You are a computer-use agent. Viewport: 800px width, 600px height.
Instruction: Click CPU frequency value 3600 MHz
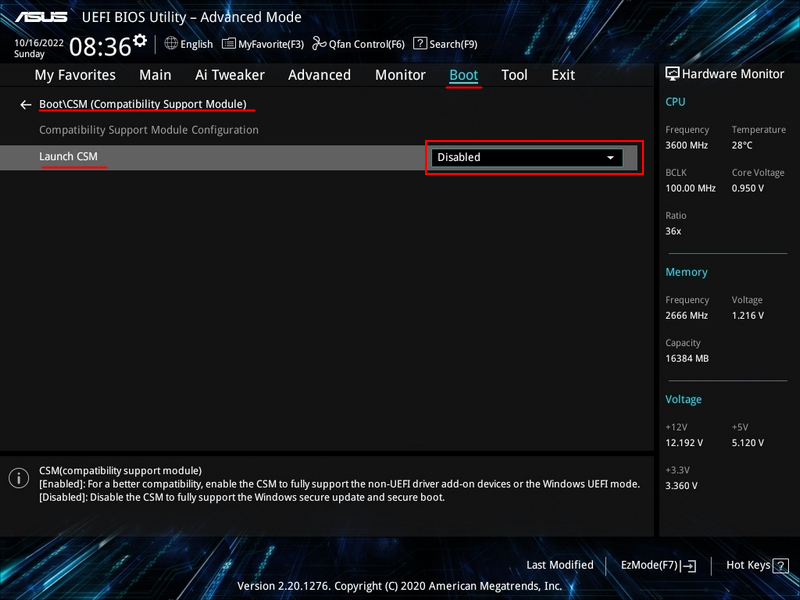[x=686, y=145]
